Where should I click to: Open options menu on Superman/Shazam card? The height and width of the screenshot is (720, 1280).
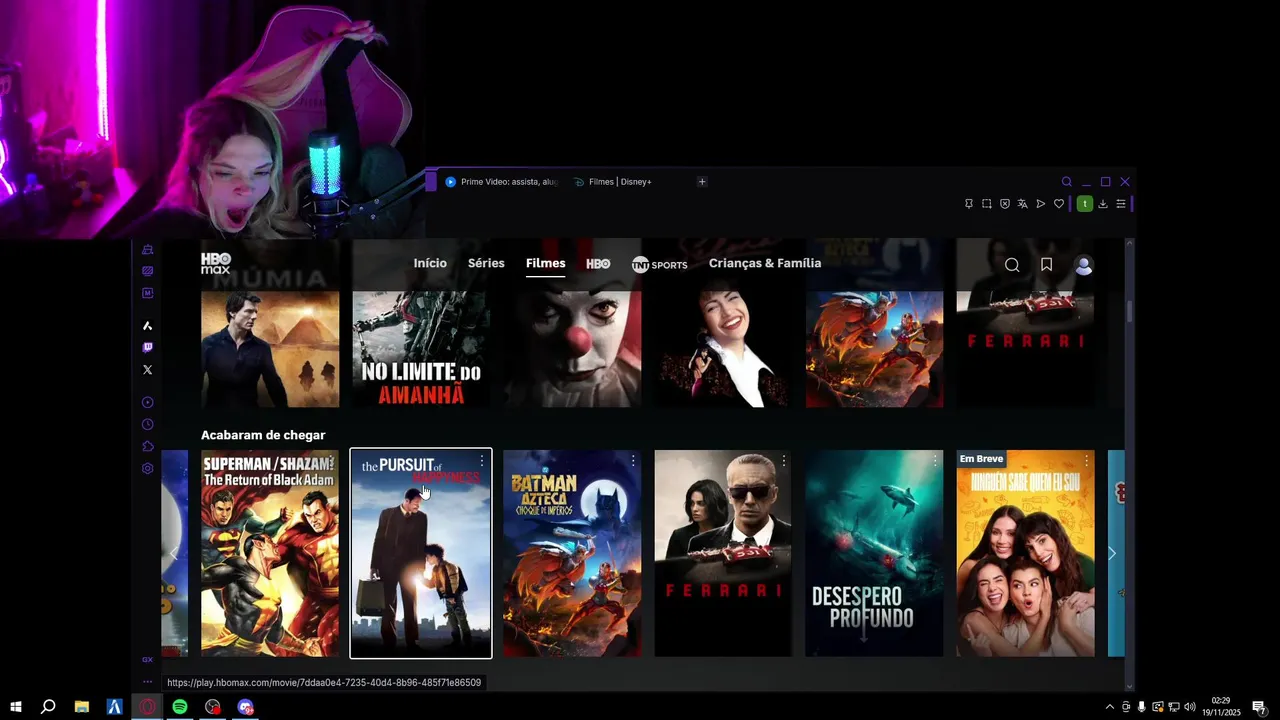[x=331, y=461]
